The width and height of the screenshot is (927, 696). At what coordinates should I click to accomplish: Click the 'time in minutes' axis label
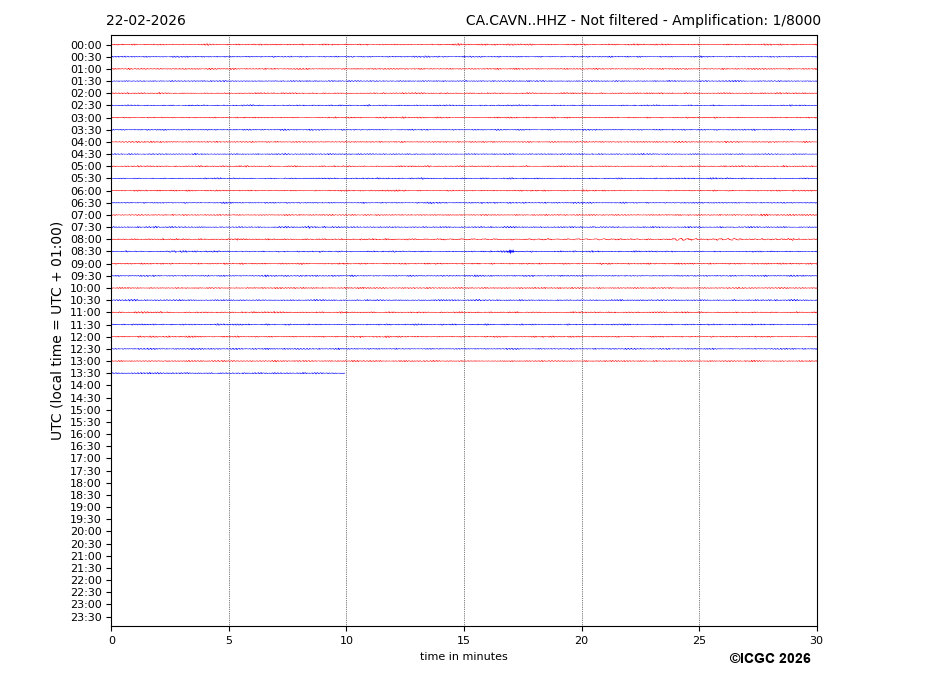pos(463,657)
